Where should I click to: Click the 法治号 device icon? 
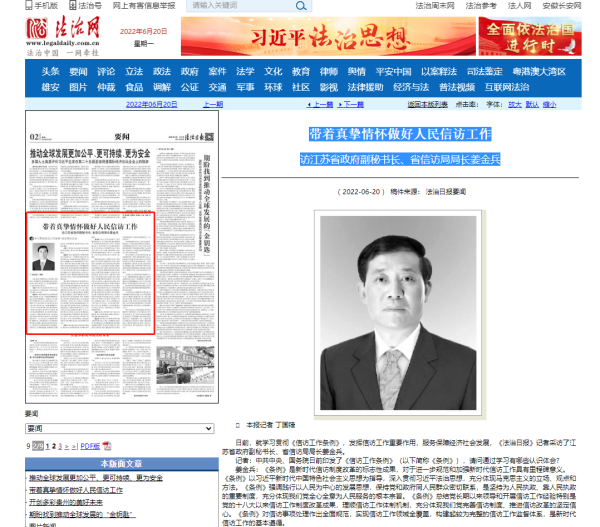pyautogui.click(x=73, y=5)
